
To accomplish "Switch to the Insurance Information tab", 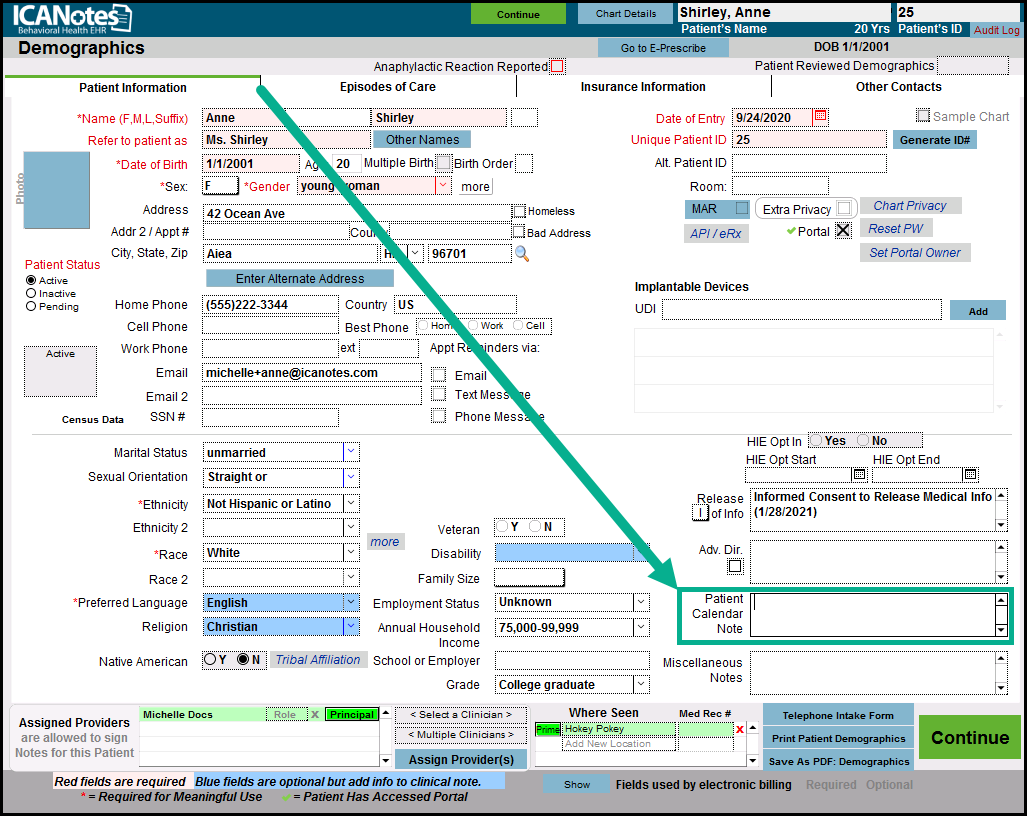I will (x=643, y=87).
